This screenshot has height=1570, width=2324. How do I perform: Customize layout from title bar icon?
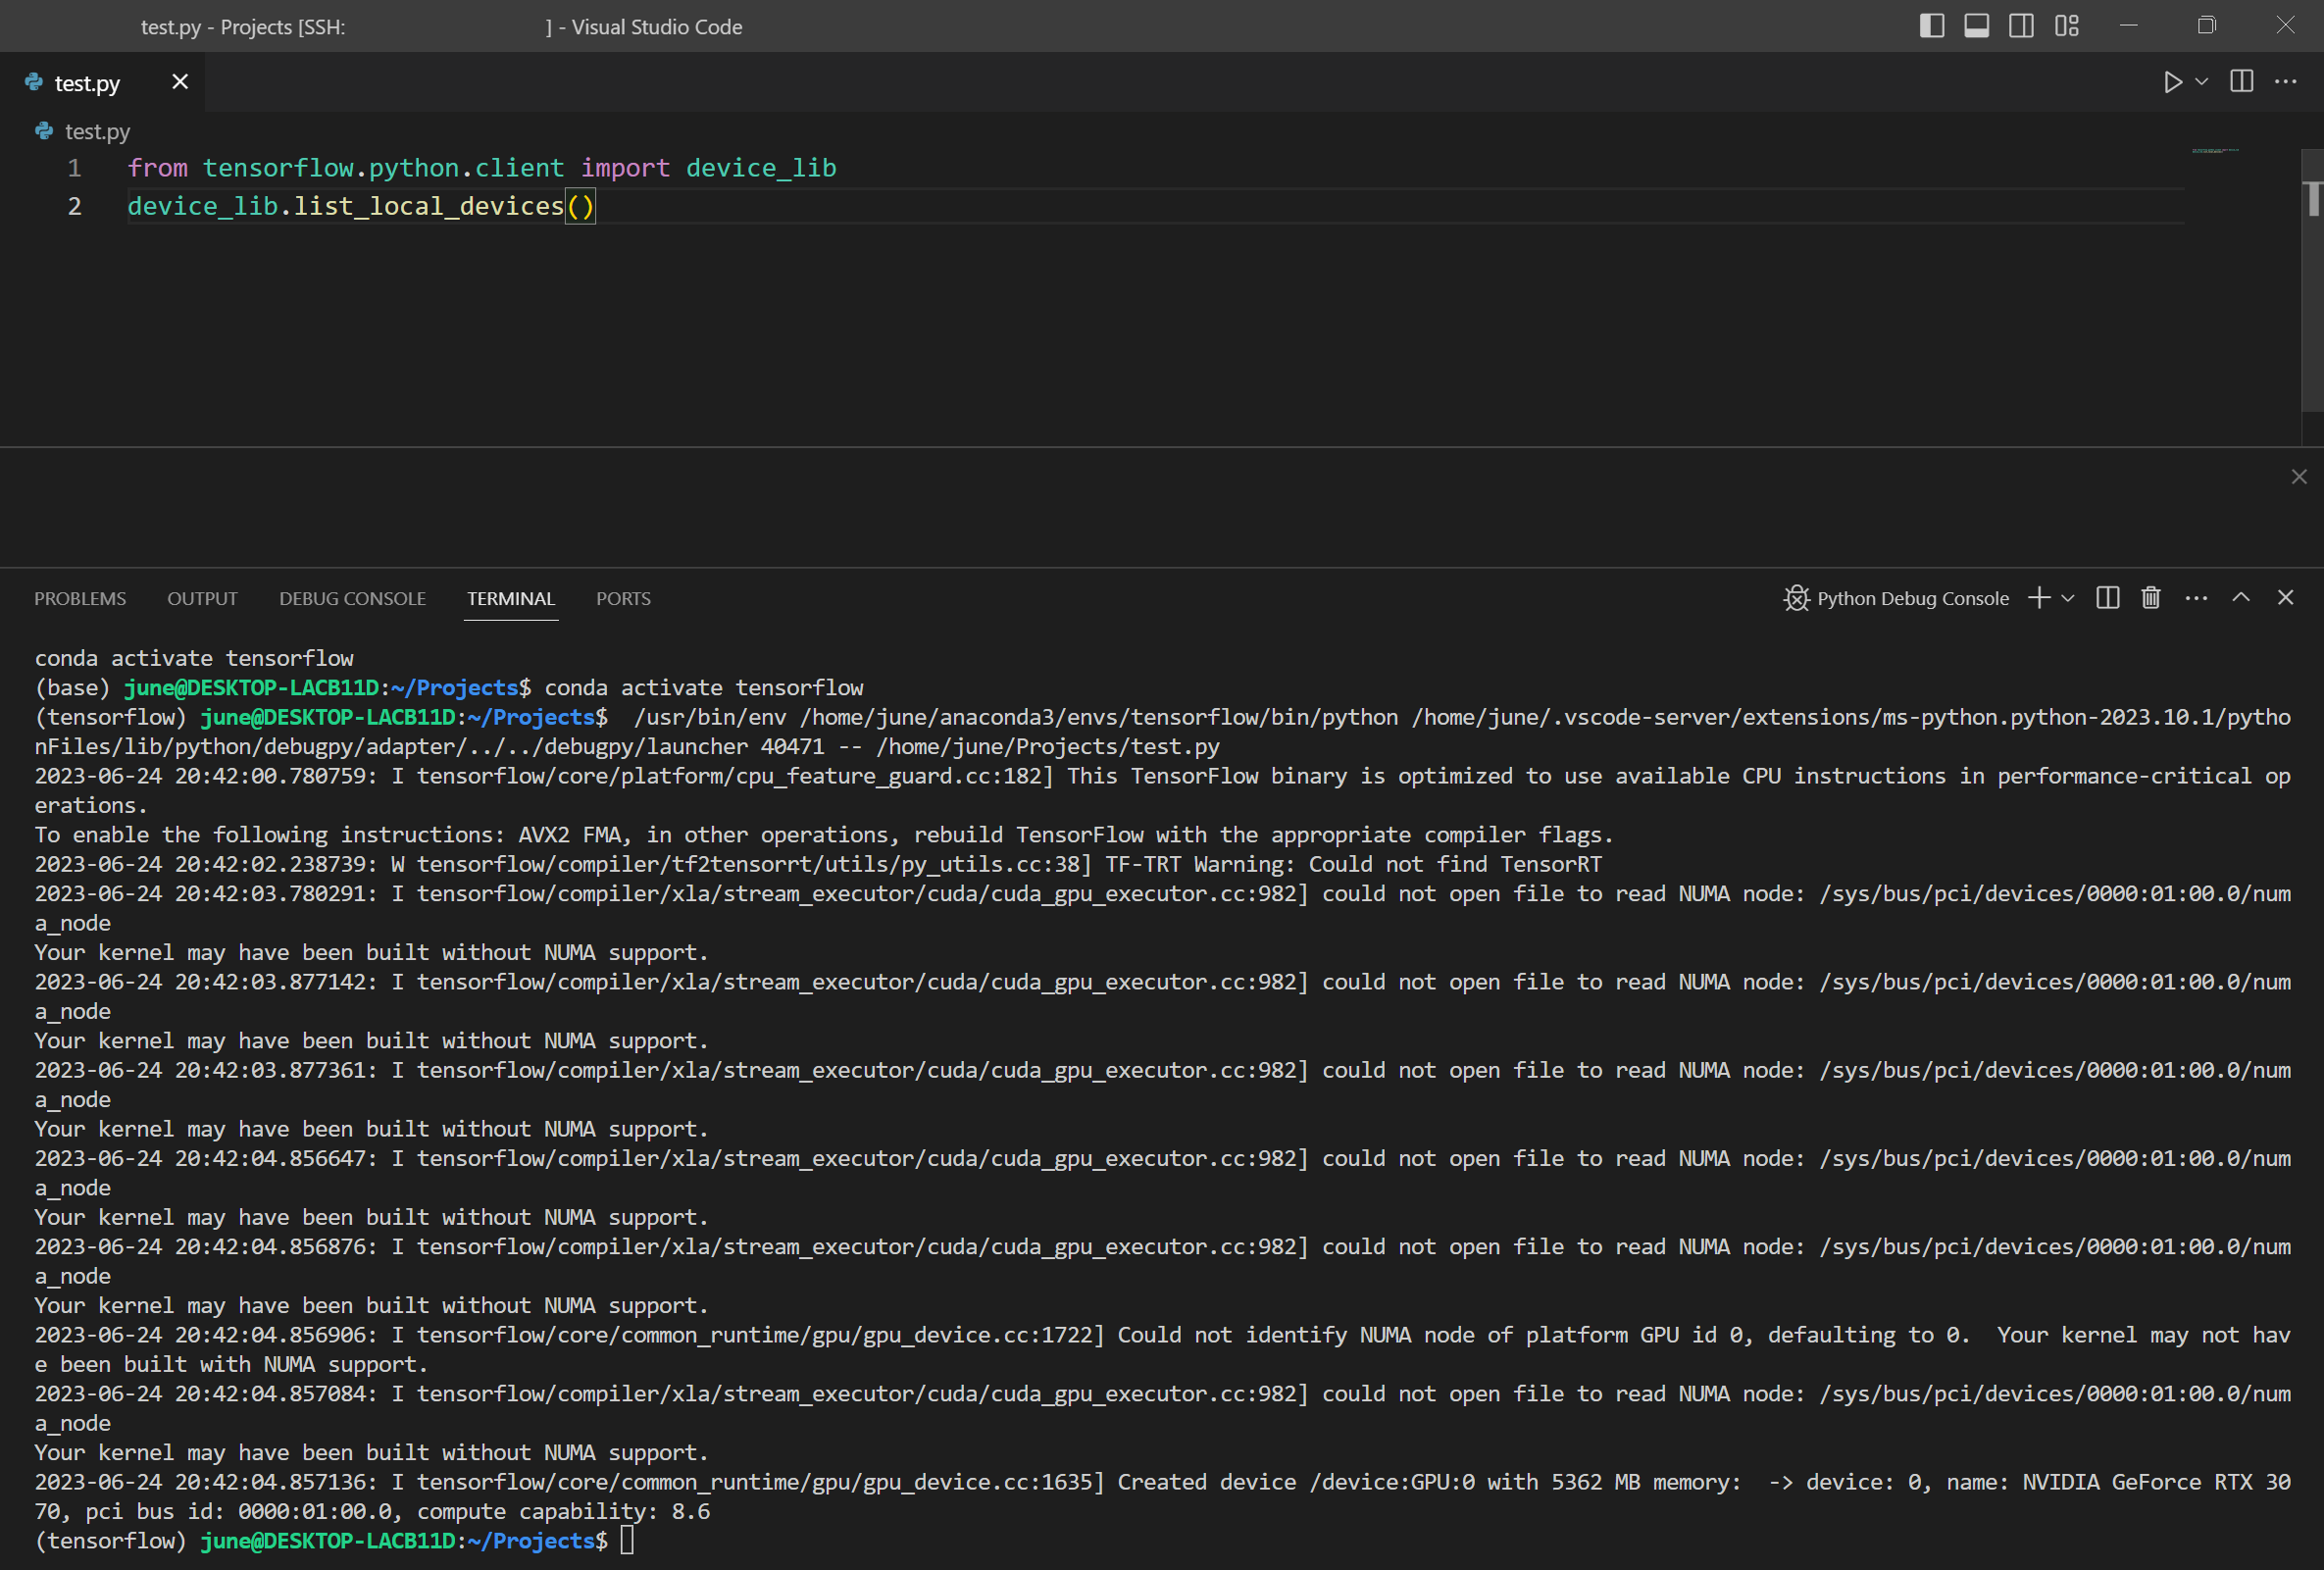point(2066,26)
